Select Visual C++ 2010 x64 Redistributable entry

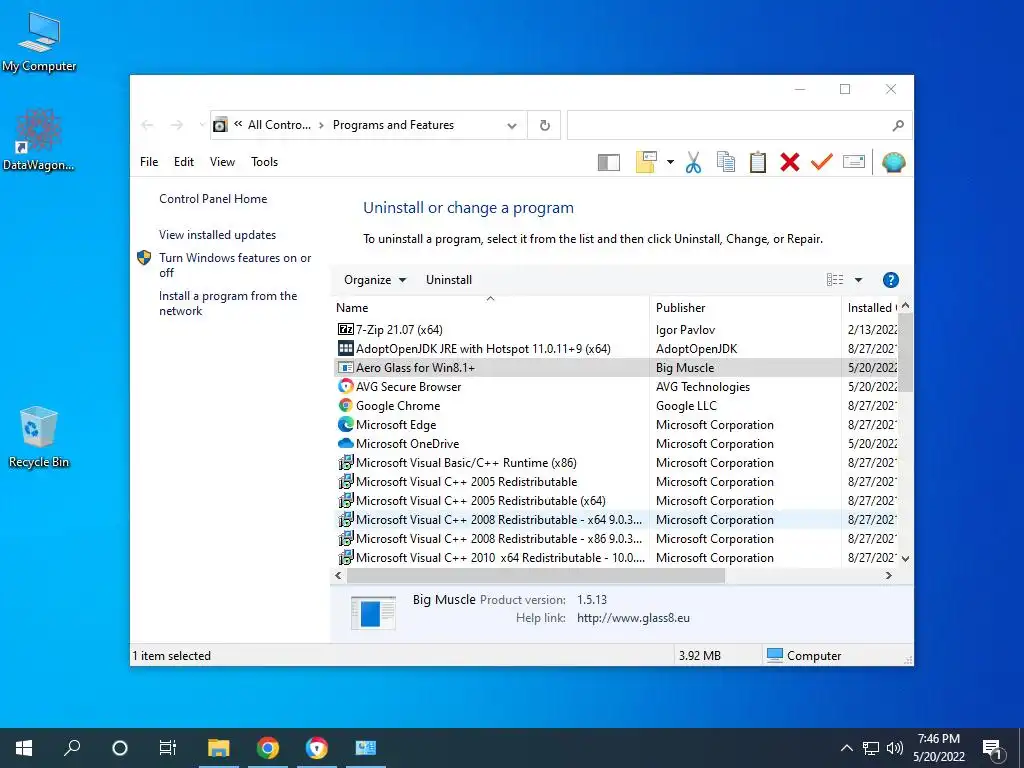614,558
